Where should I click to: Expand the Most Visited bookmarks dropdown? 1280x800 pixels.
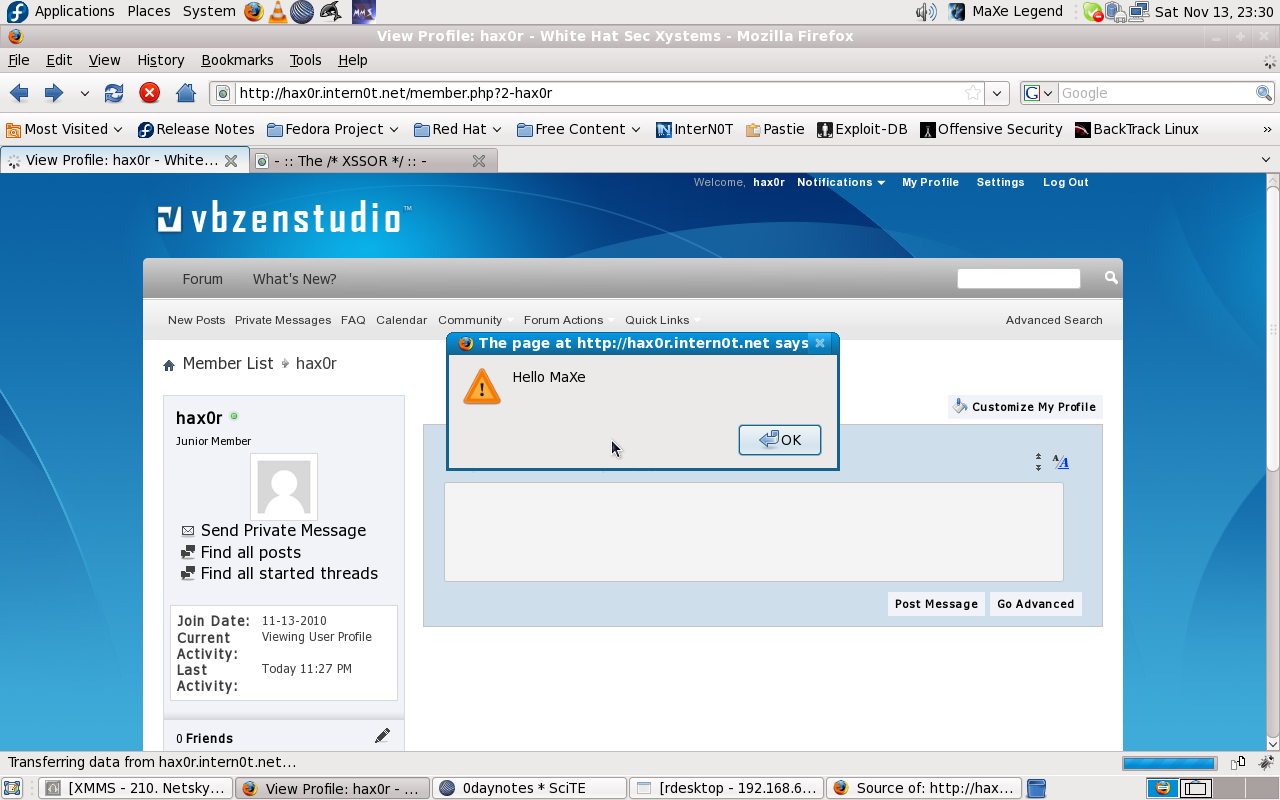point(65,129)
